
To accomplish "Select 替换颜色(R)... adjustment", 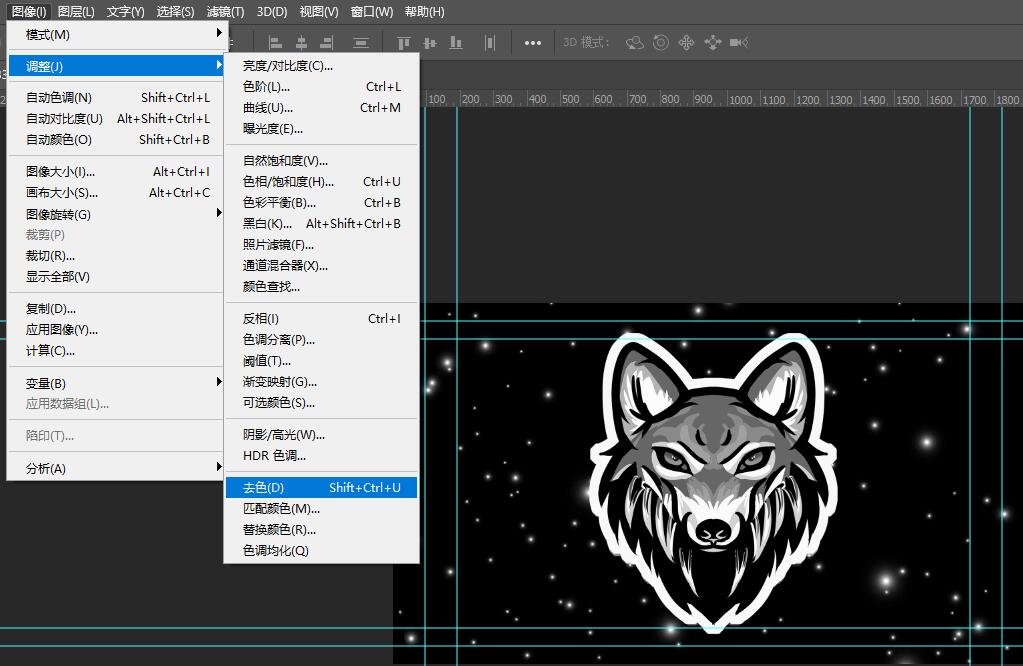I will 322,529.
